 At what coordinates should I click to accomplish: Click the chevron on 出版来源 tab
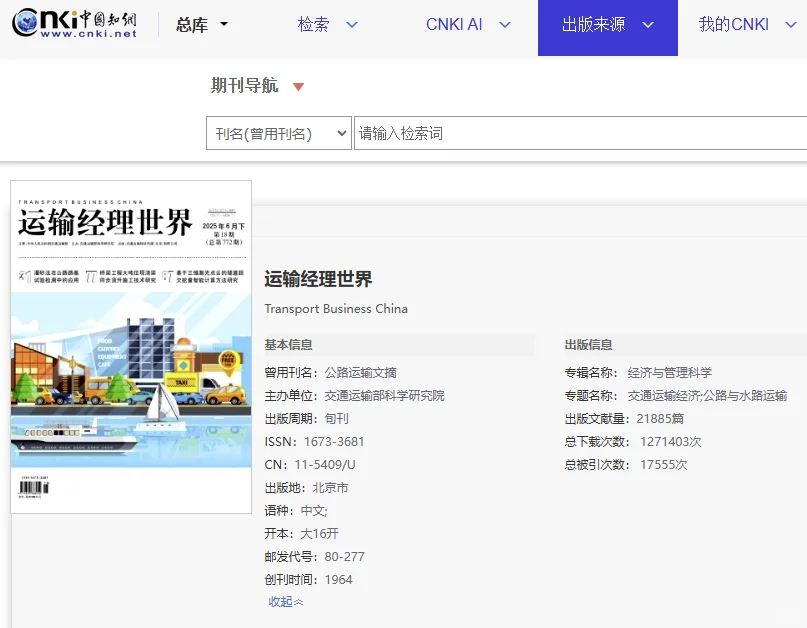point(647,24)
